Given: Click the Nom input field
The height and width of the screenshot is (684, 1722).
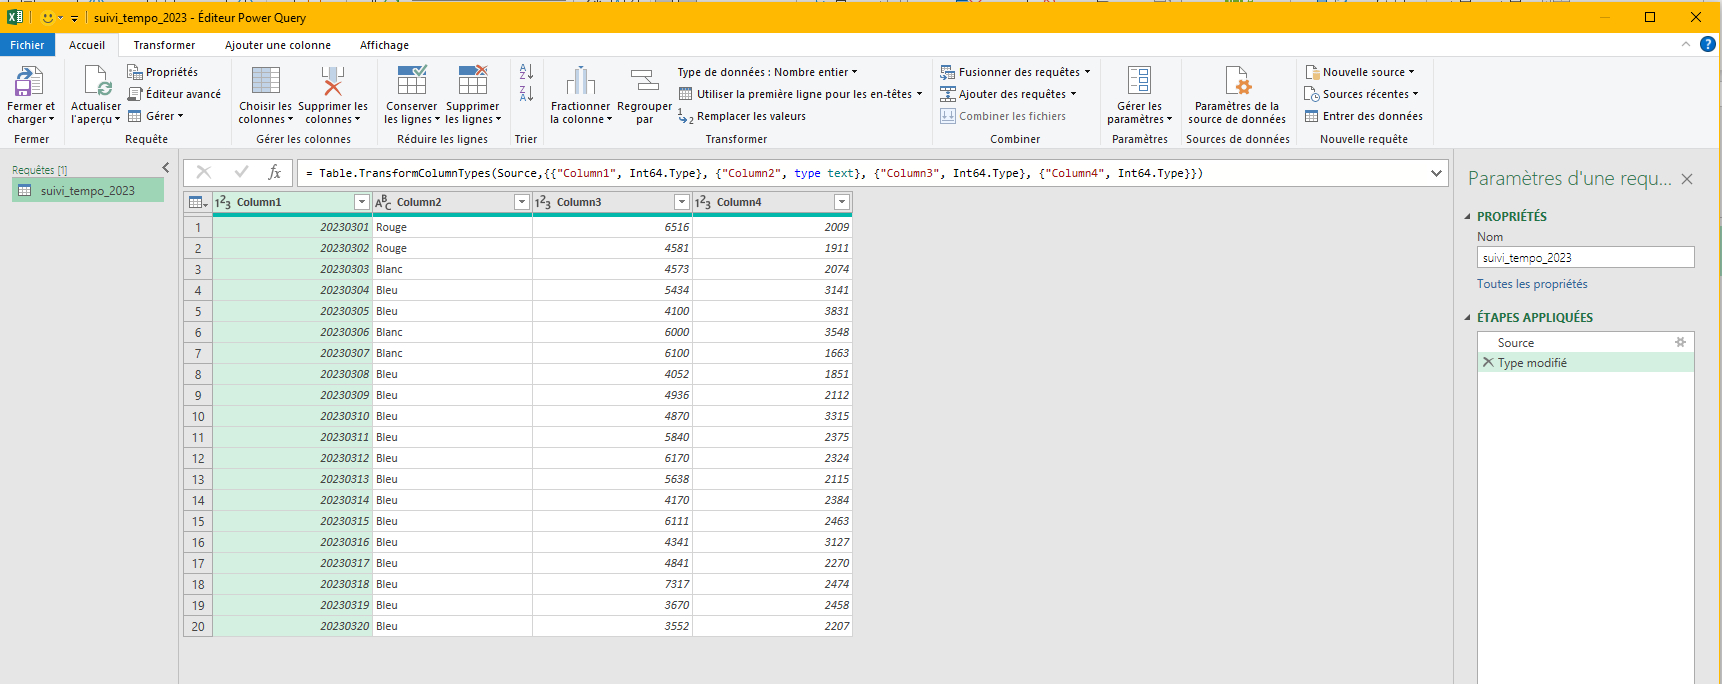Looking at the screenshot, I should (x=1584, y=258).
